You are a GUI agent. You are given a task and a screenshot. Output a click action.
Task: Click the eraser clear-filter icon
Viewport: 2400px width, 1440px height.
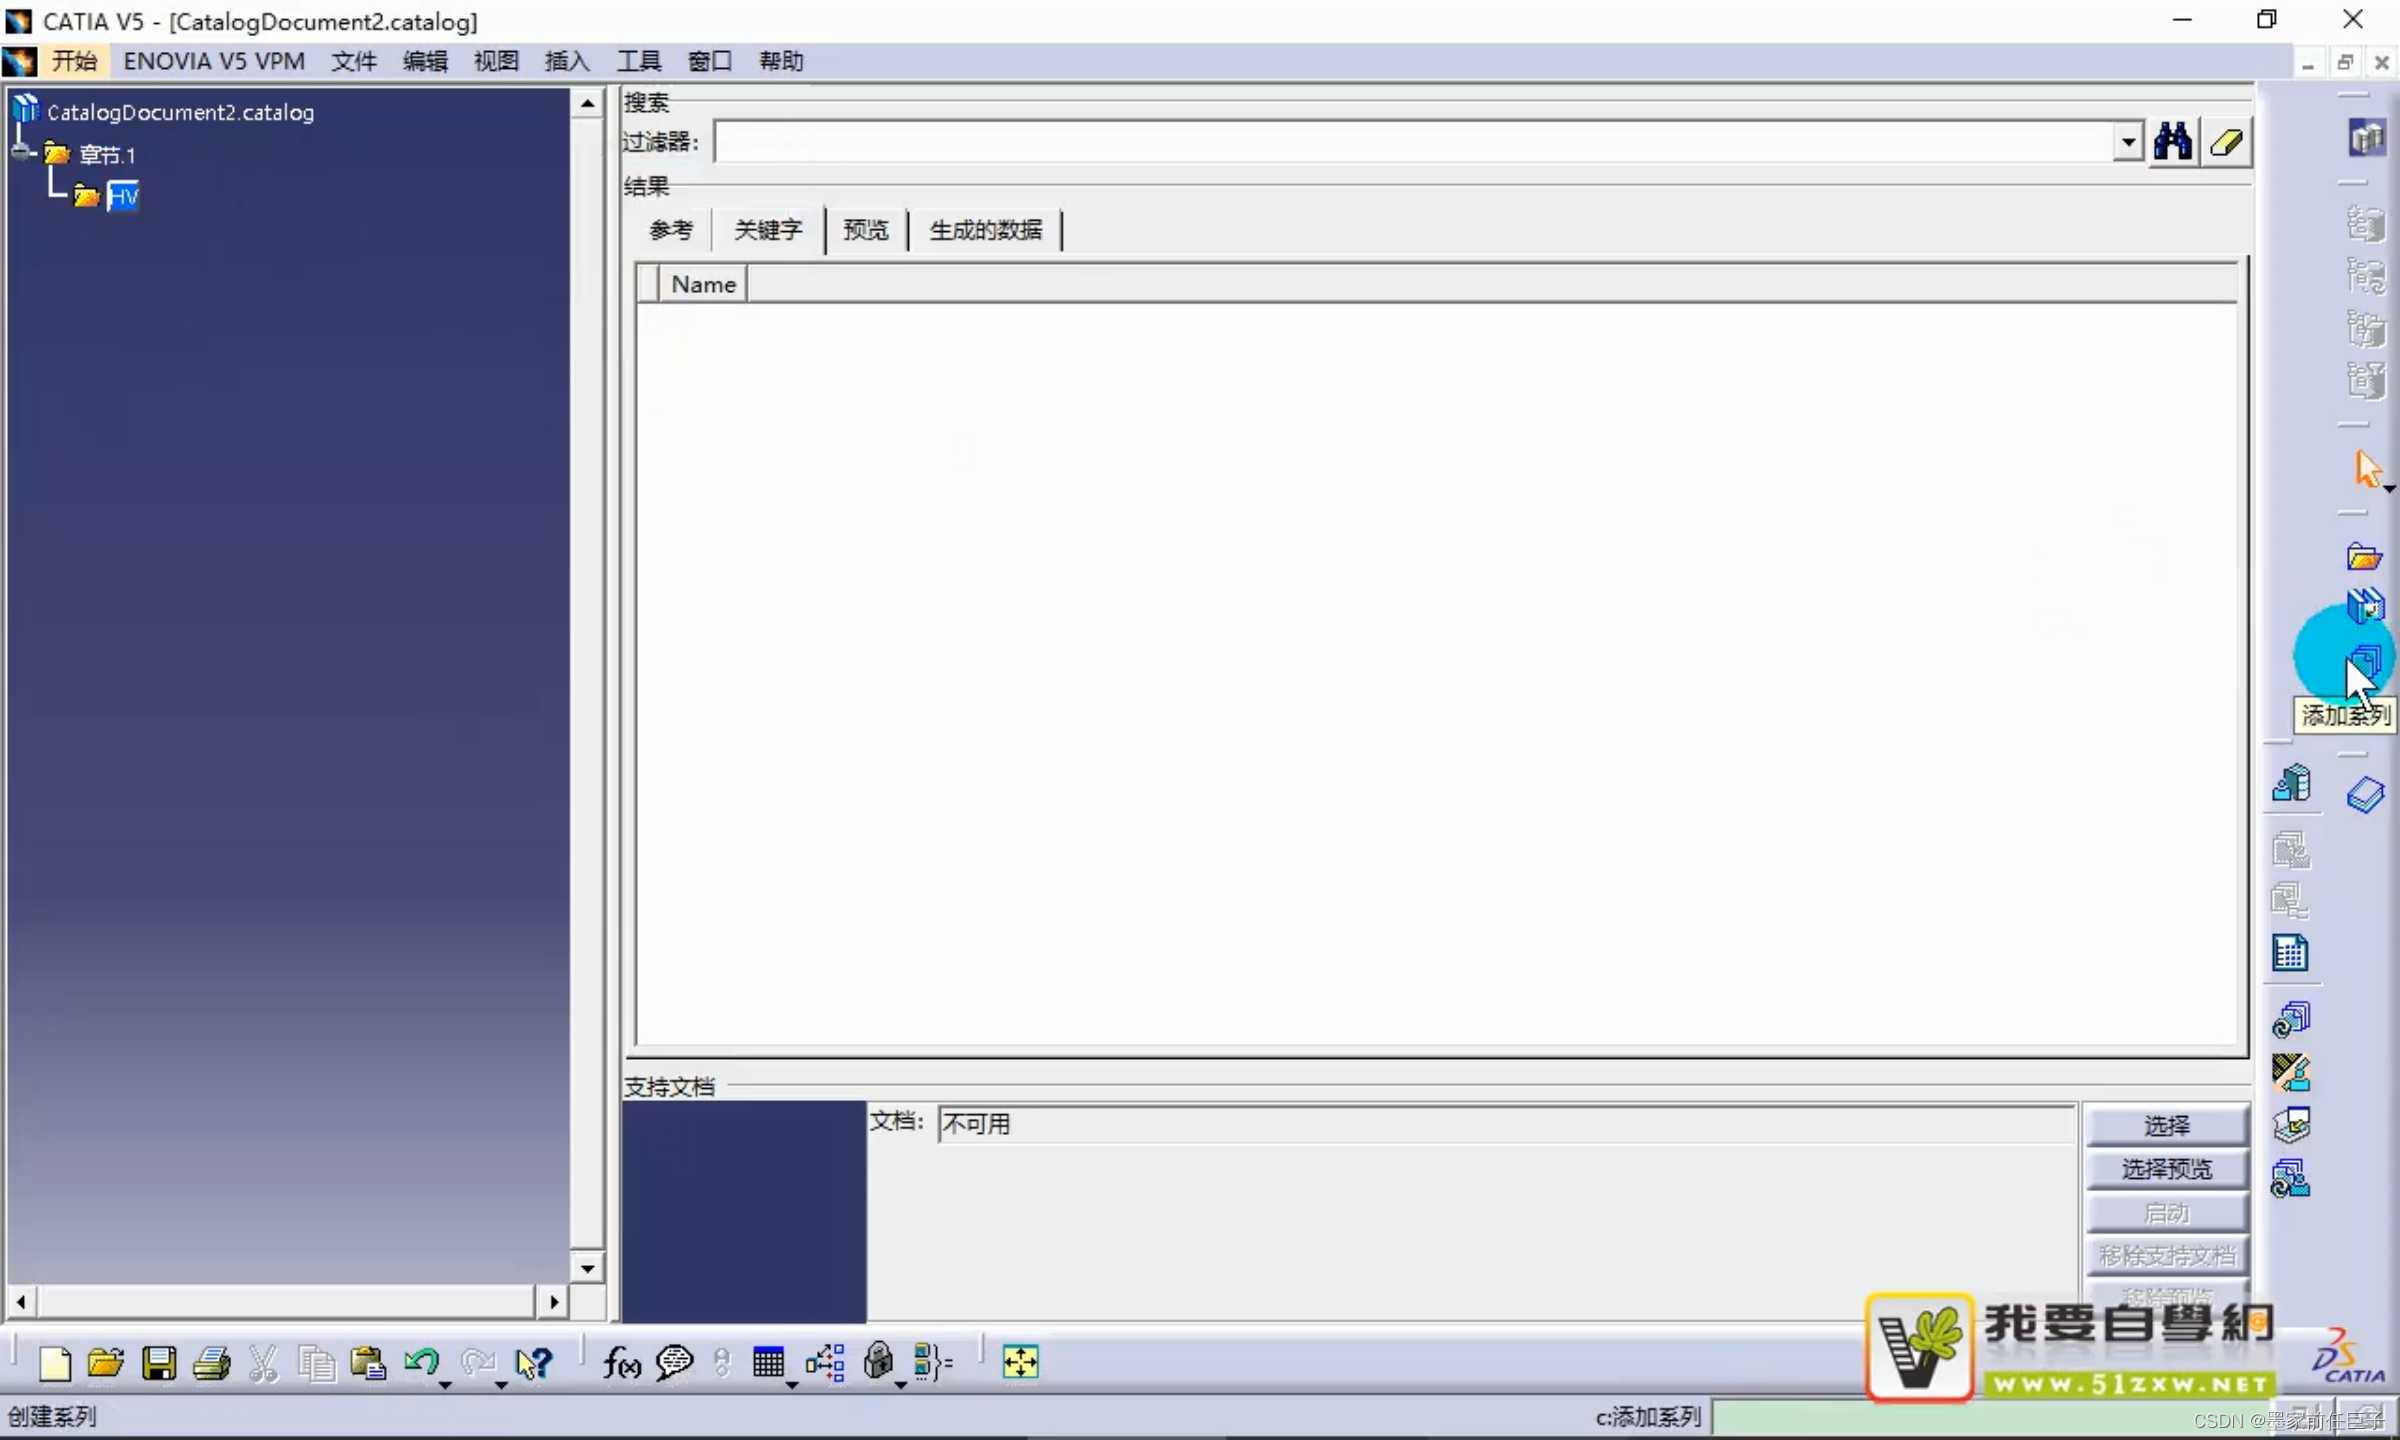pos(2227,142)
